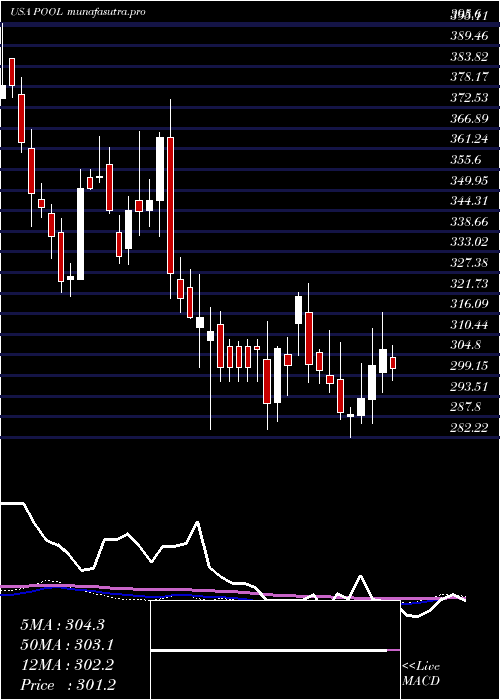500x700 pixels.
Task: Select the 366.89 price label
Action: (469, 119)
